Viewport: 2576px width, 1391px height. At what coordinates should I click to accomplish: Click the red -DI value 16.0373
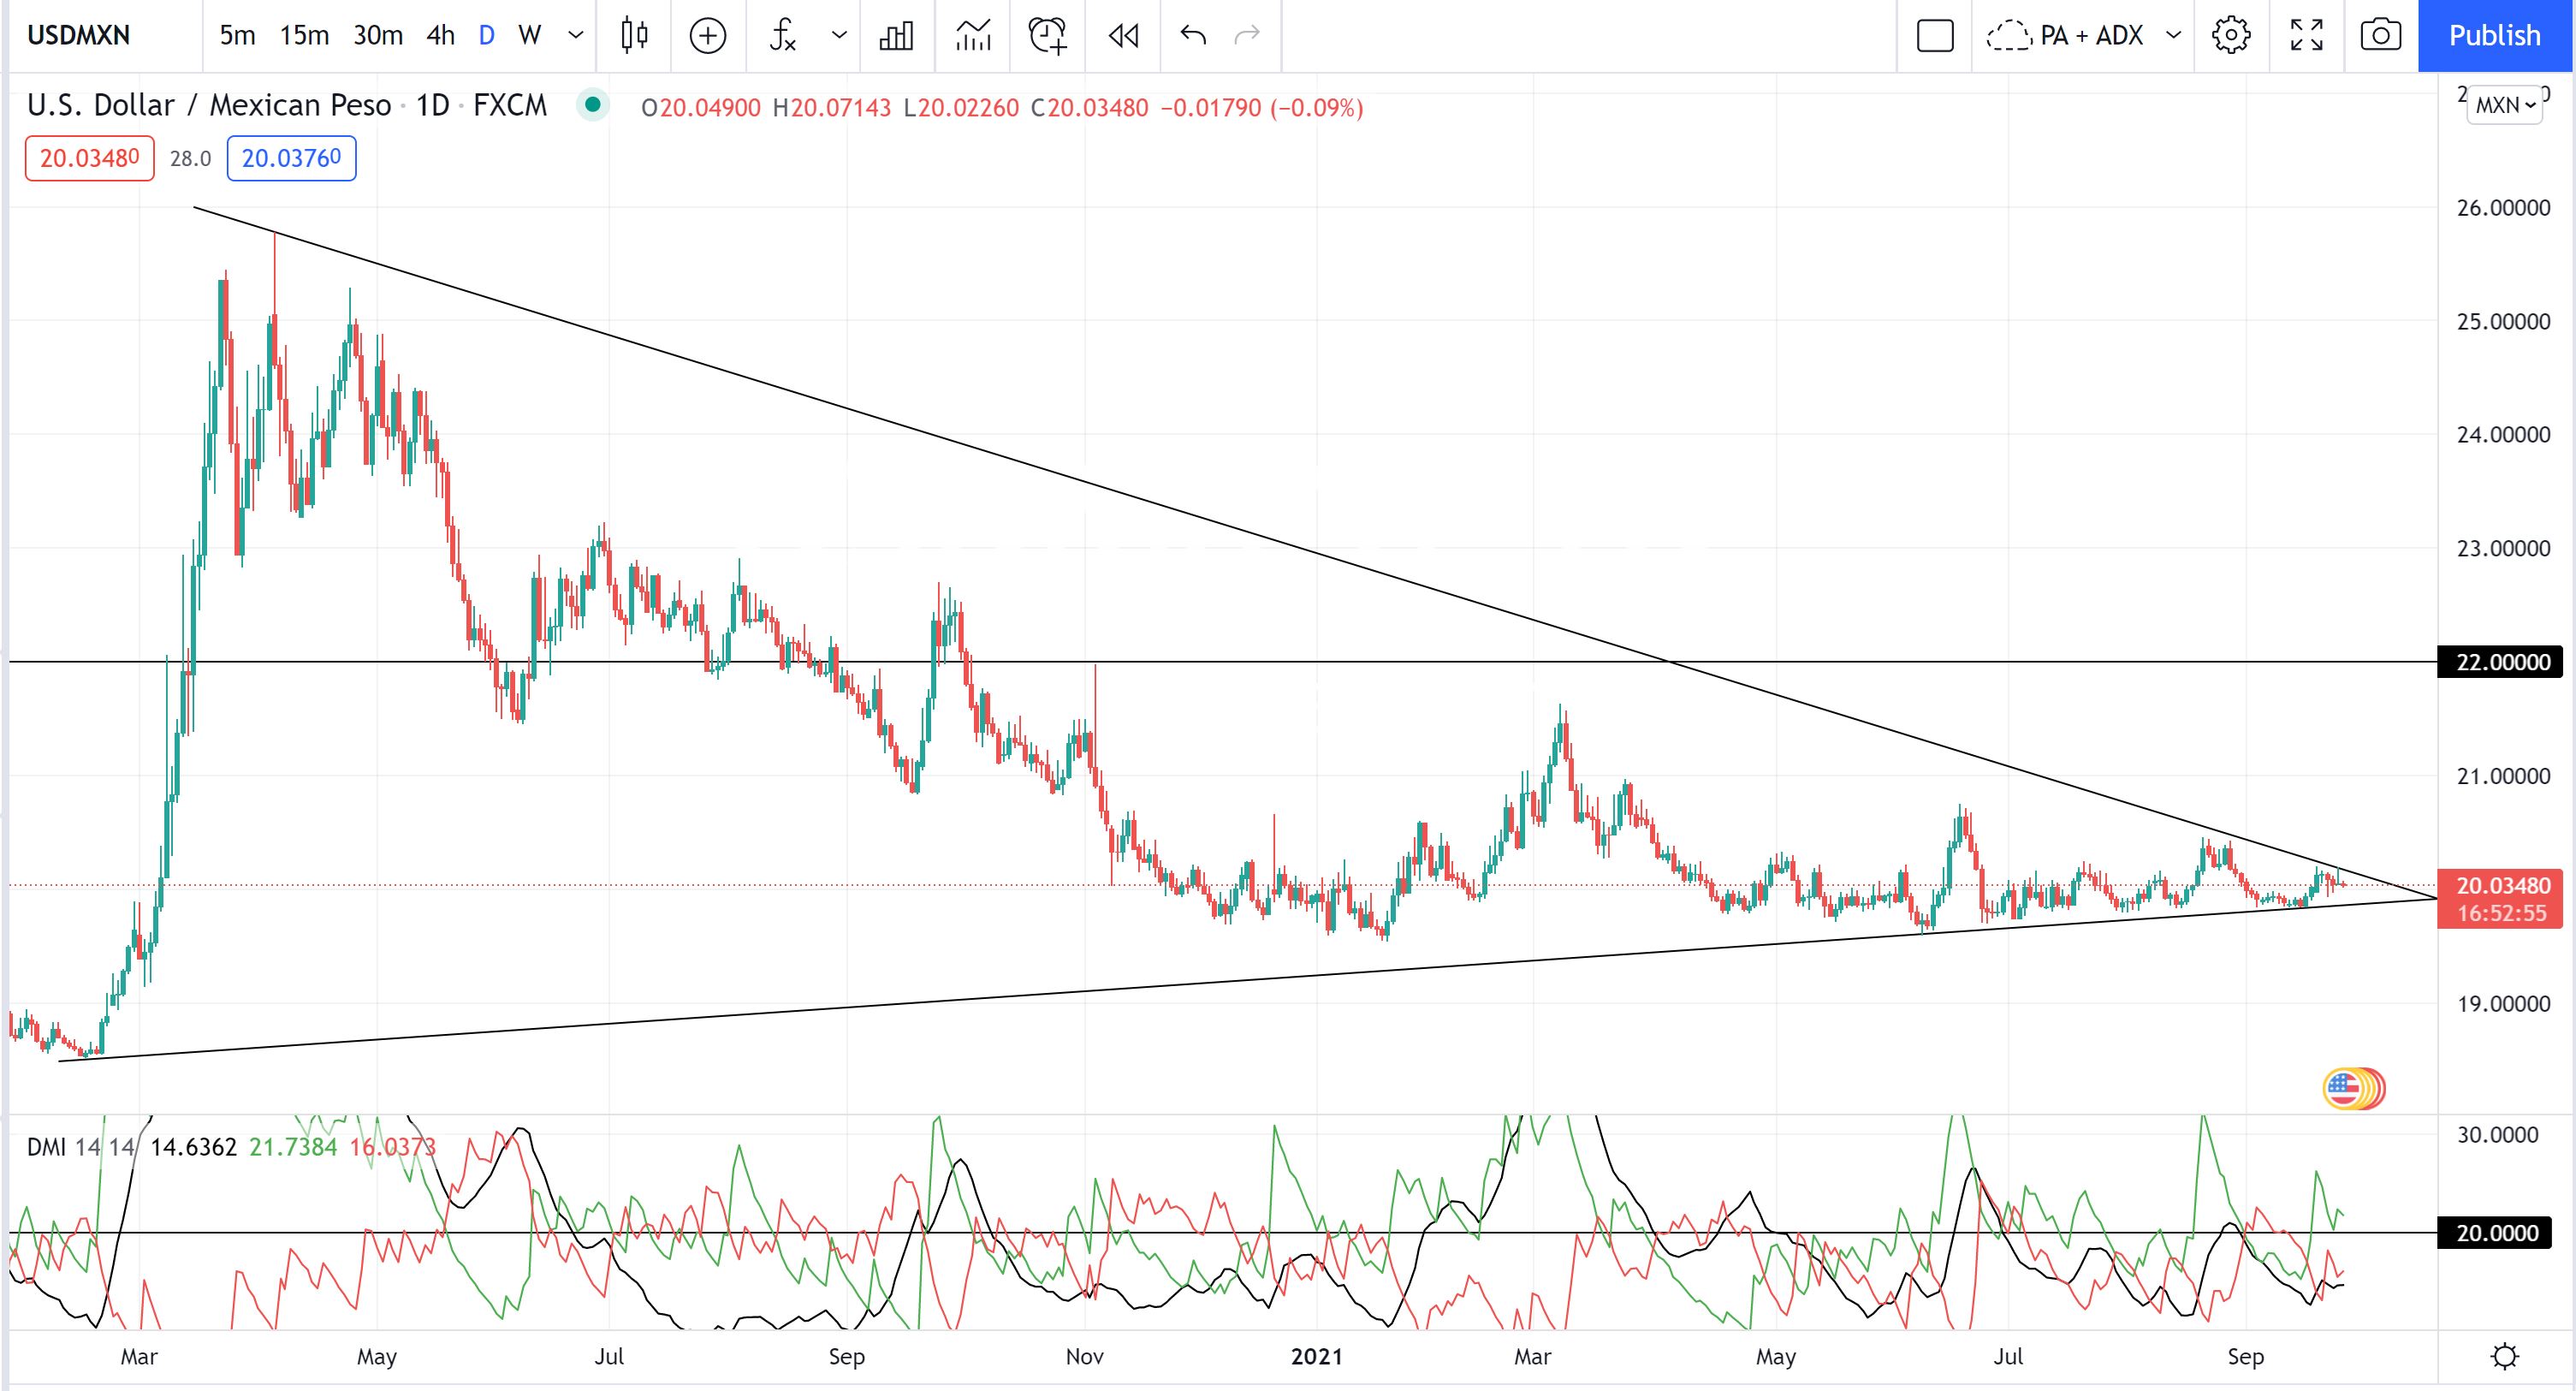[393, 1146]
